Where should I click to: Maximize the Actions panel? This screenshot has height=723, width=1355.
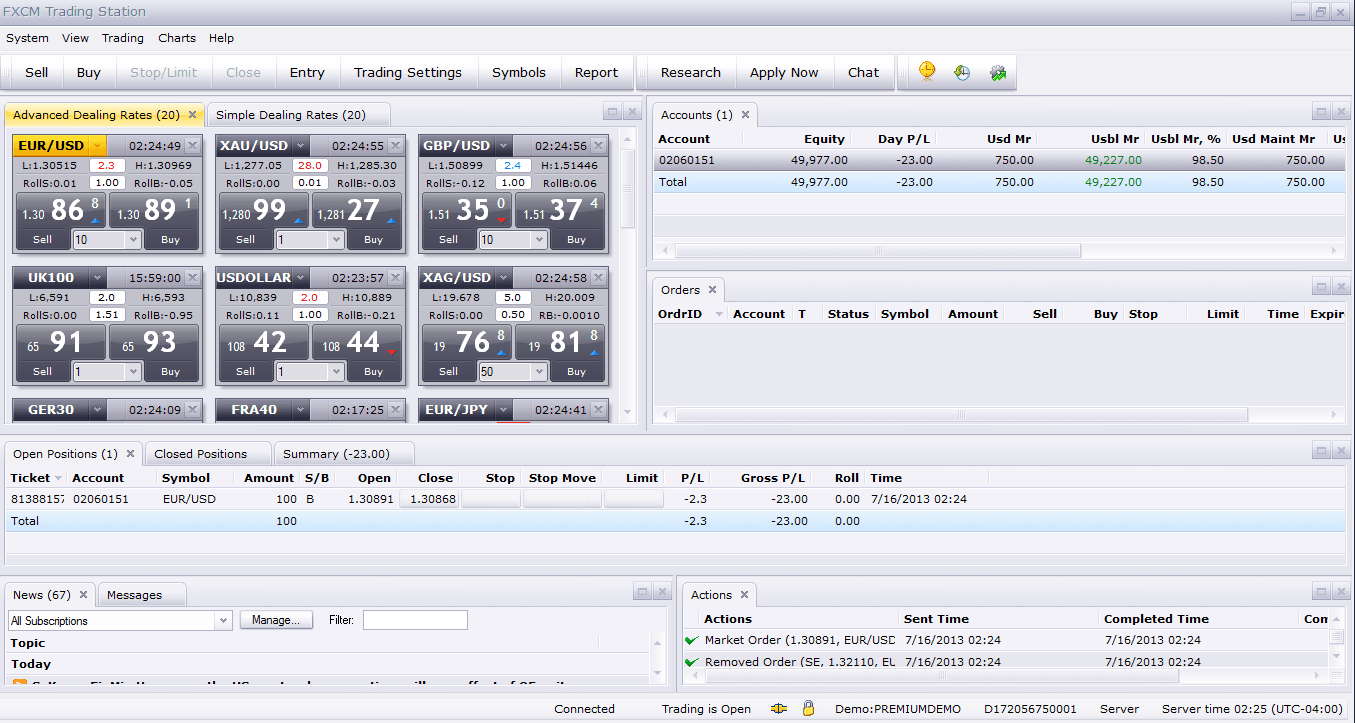click(1321, 592)
